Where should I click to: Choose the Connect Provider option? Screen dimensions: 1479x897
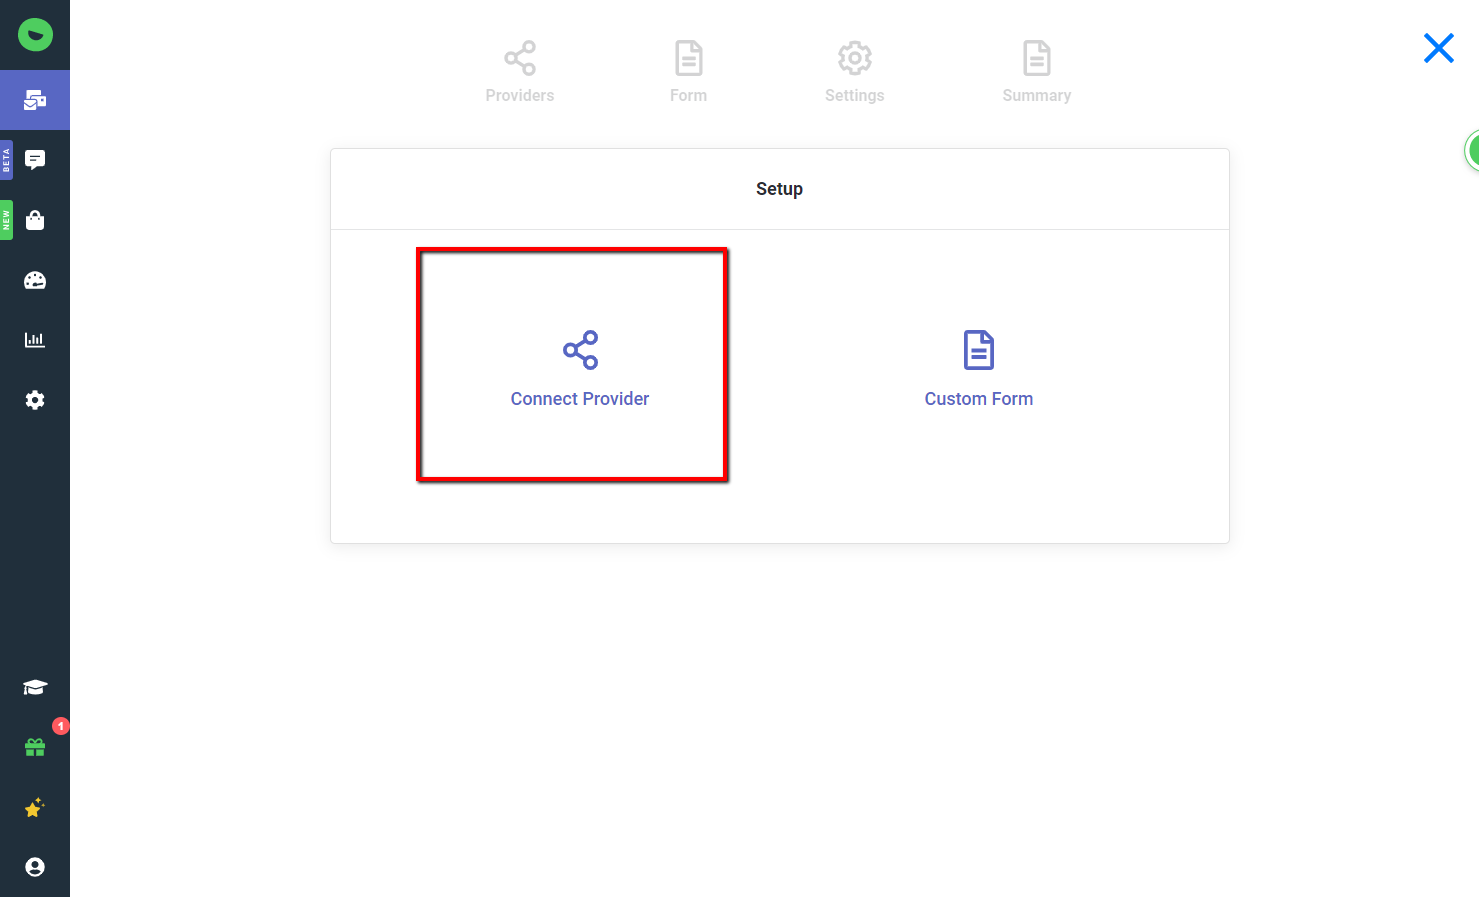pyautogui.click(x=572, y=365)
